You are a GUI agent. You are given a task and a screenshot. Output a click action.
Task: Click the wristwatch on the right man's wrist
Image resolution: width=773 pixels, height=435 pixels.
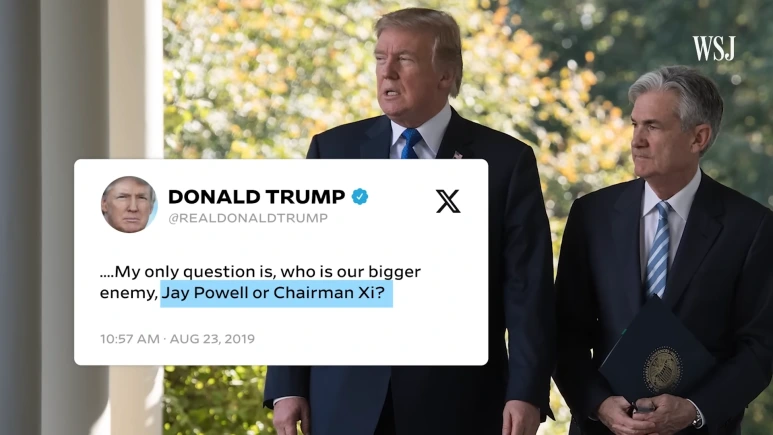click(697, 418)
